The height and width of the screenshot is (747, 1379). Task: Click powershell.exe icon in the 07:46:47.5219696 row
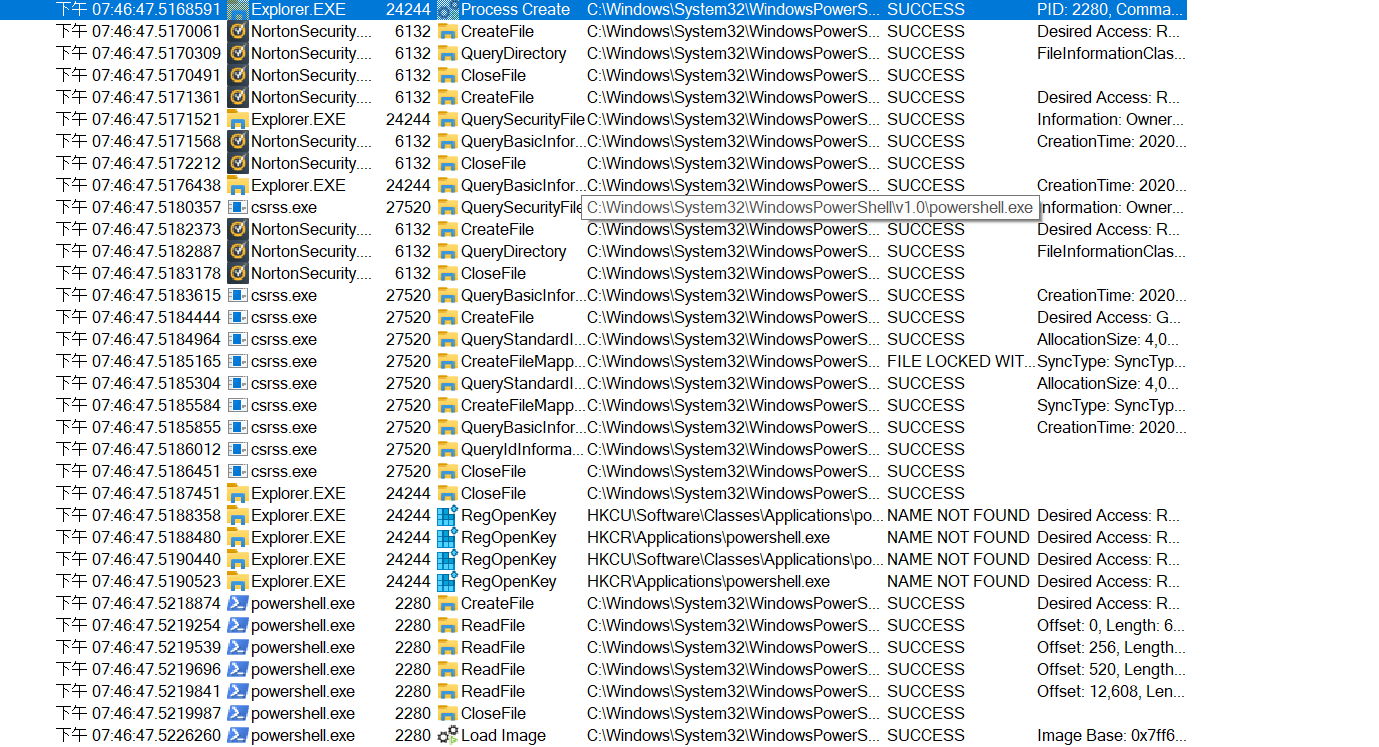click(x=238, y=670)
